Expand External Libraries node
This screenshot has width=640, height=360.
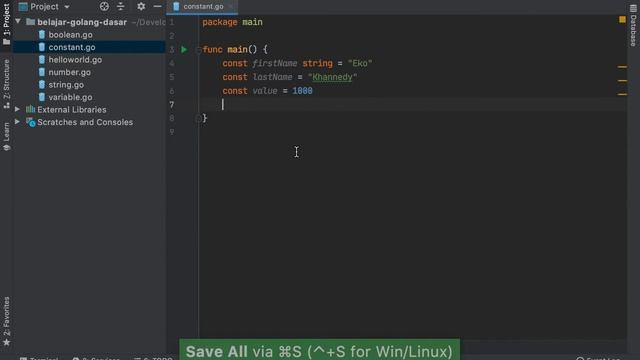(18, 109)
